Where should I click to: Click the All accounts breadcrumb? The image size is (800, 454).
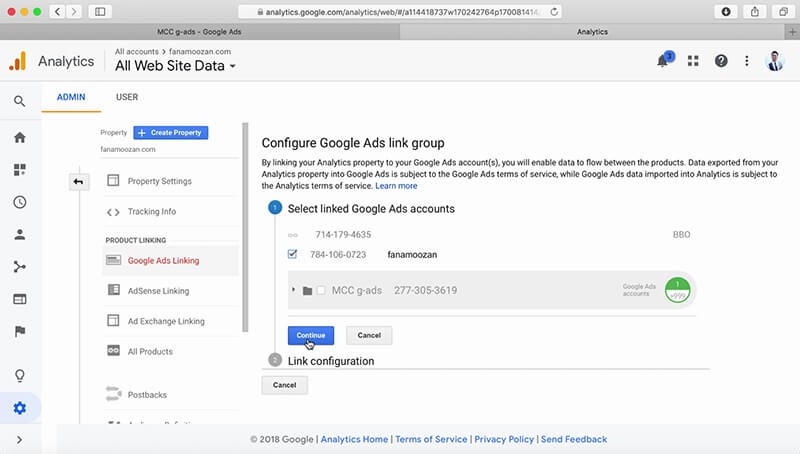click(137, 52)
